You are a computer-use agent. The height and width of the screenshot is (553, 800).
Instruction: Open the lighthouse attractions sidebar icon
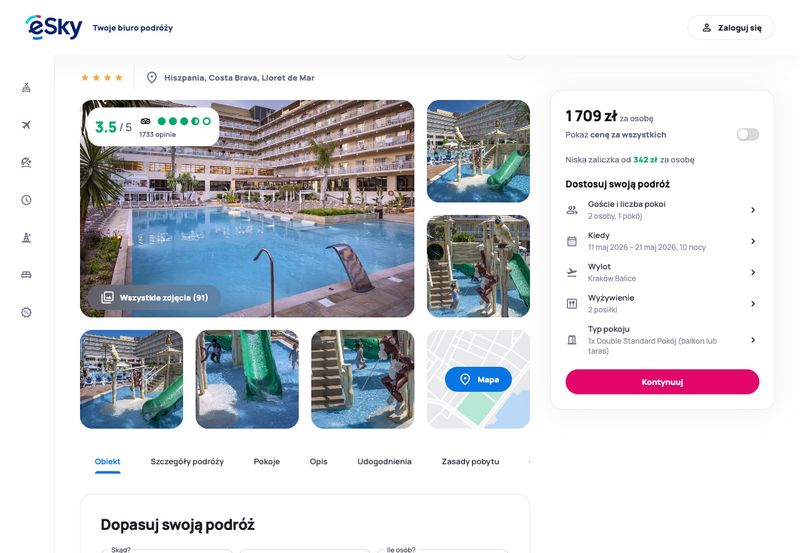pos(27,237)
